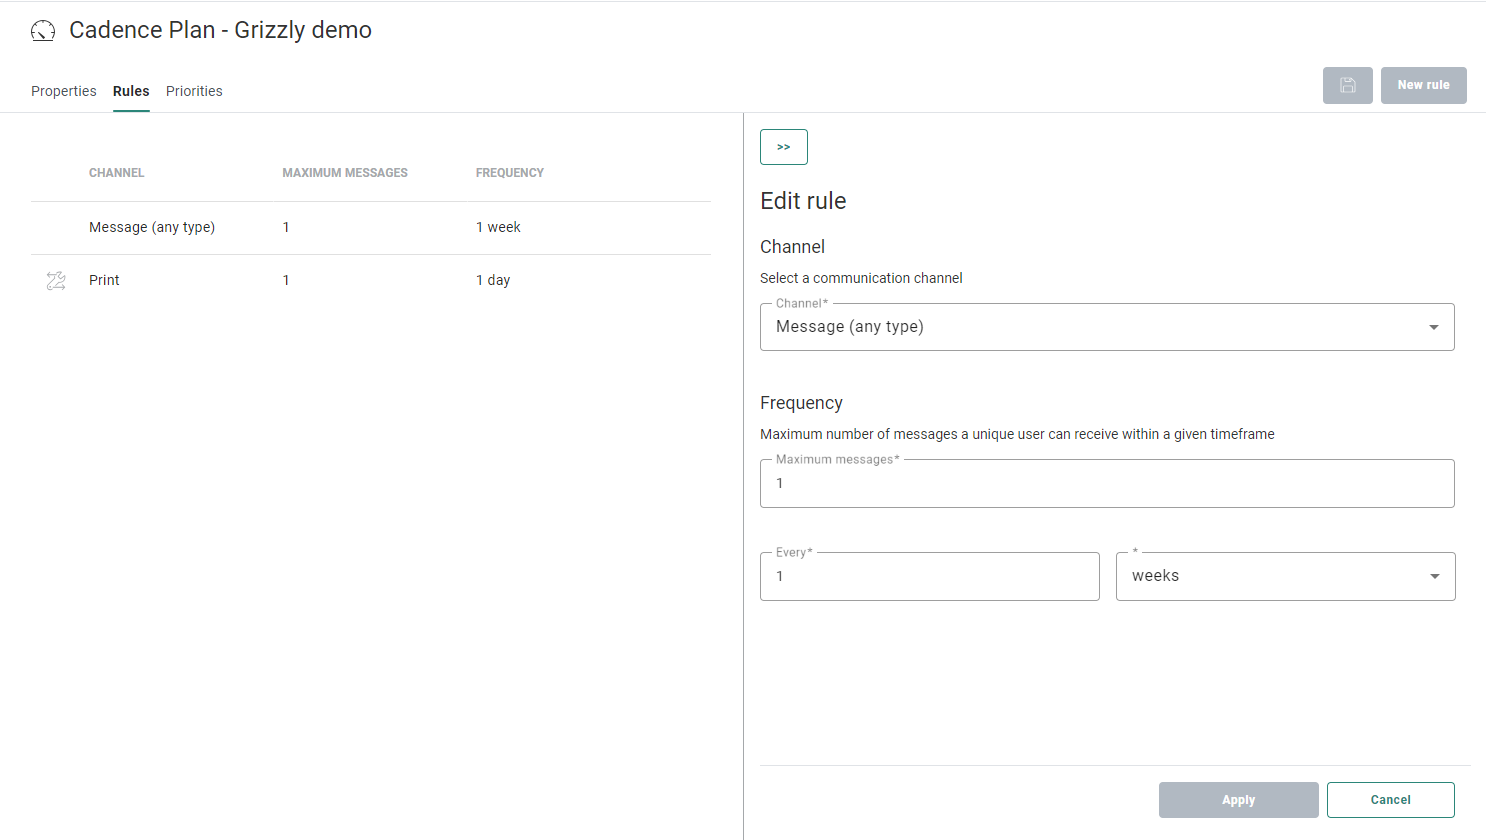Image resolution: width=1486 pixels, height=840 pixels.
Task: Click the save disk icon button
Action: 1347,85
